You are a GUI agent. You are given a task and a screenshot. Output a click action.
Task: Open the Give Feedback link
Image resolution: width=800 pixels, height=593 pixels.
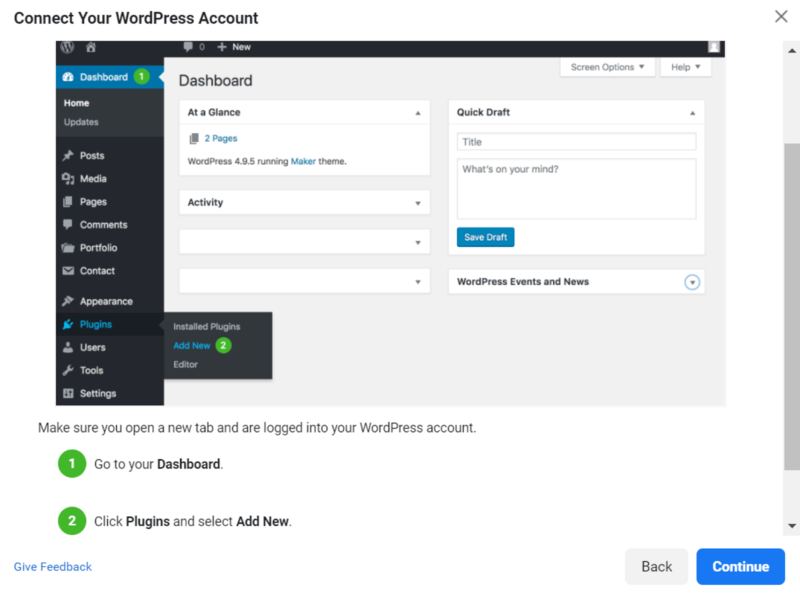(x=52, y=567)
